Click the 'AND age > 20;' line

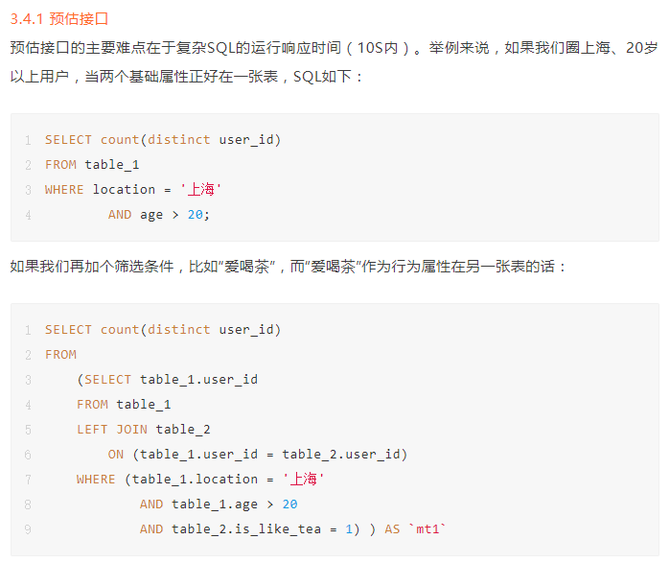[x=159, y=215]
